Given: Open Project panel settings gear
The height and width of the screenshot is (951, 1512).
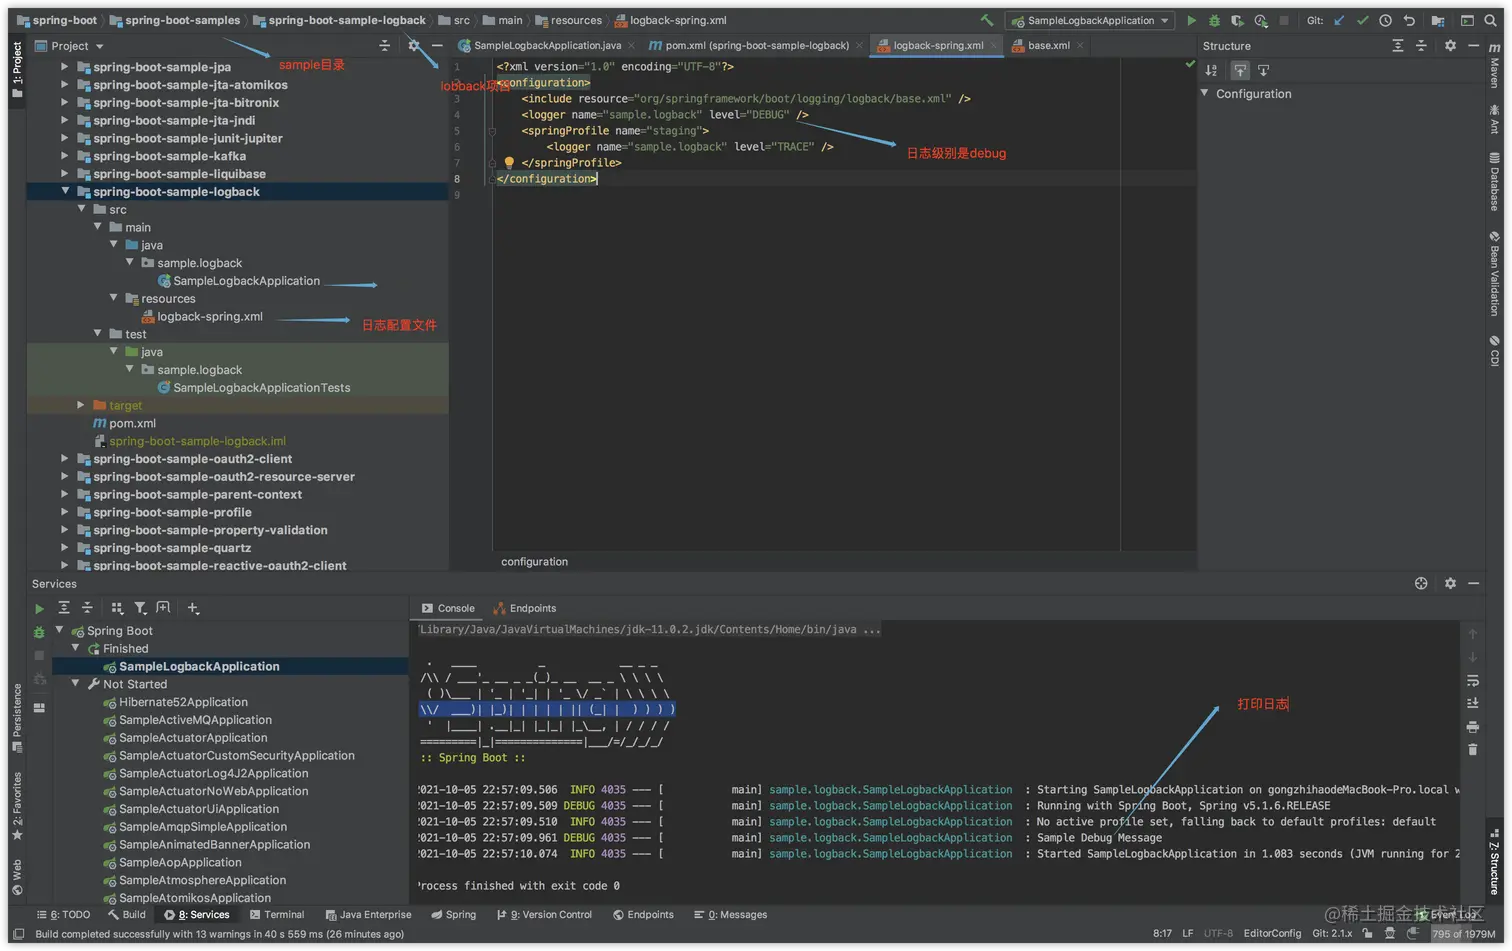Looking at the screenshot, I should [414, 46].
